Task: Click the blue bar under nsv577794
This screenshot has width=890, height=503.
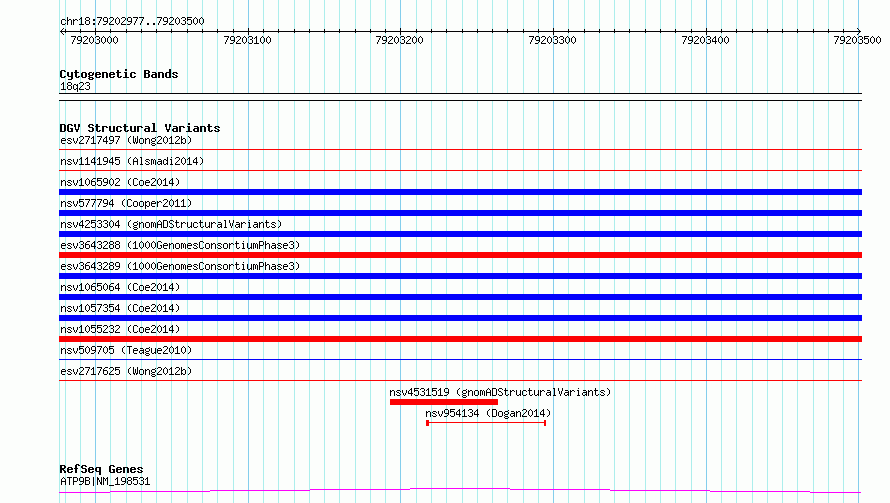Action: pos(460,213)
